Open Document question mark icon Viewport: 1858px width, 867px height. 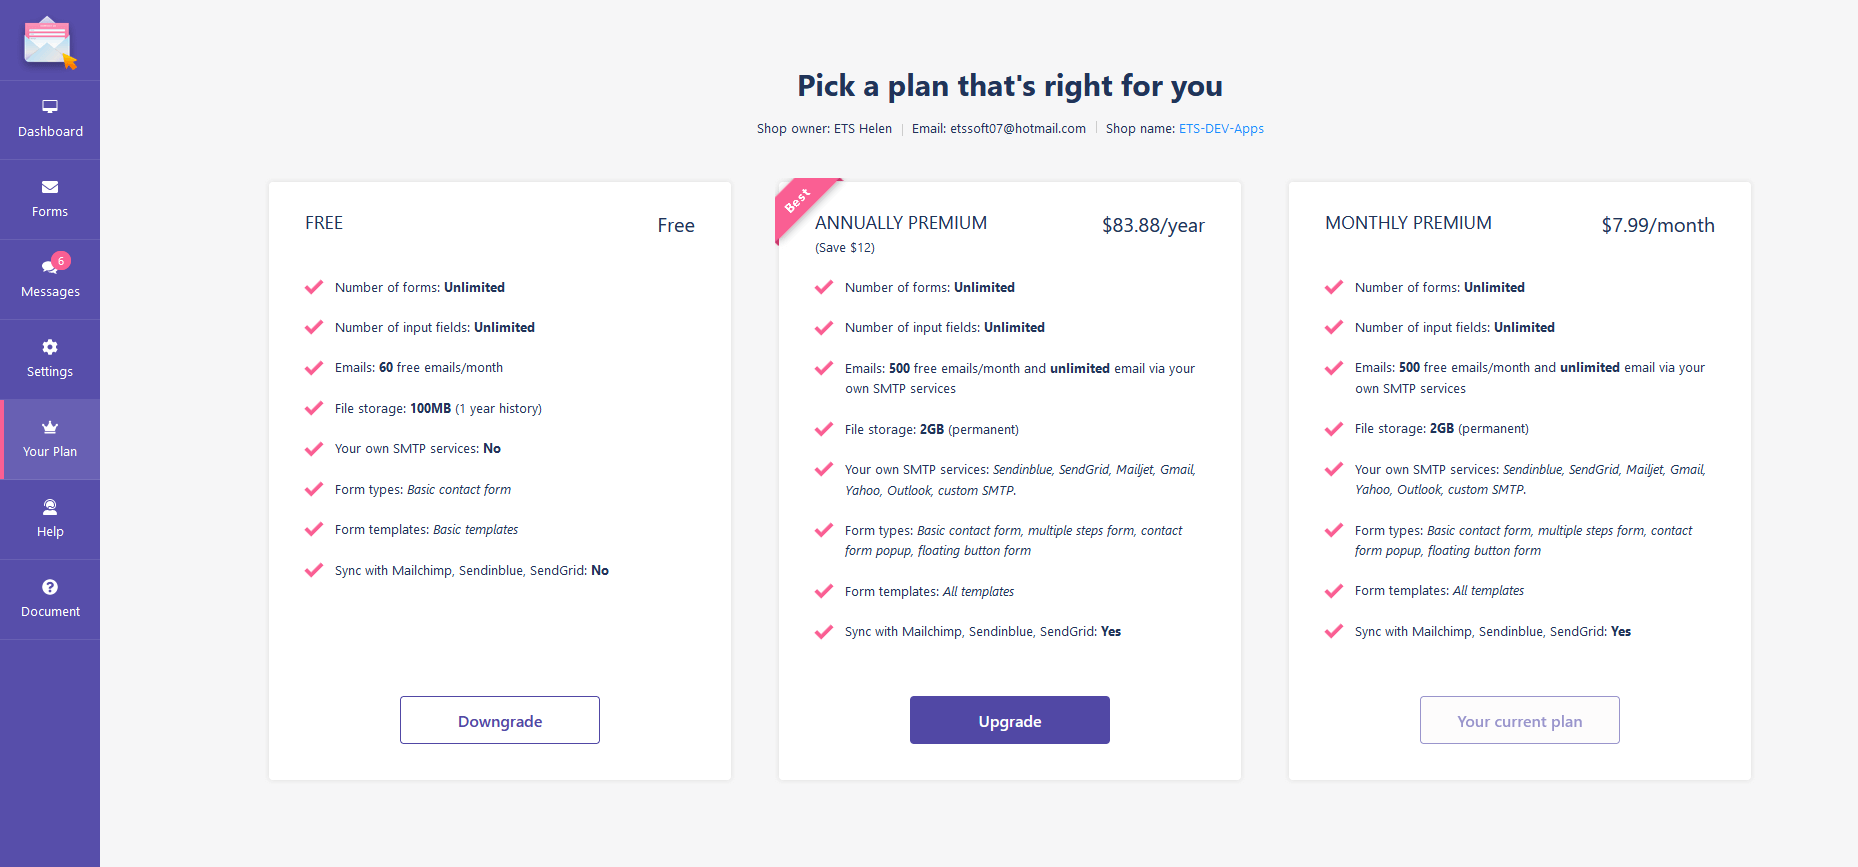point(50,587)
